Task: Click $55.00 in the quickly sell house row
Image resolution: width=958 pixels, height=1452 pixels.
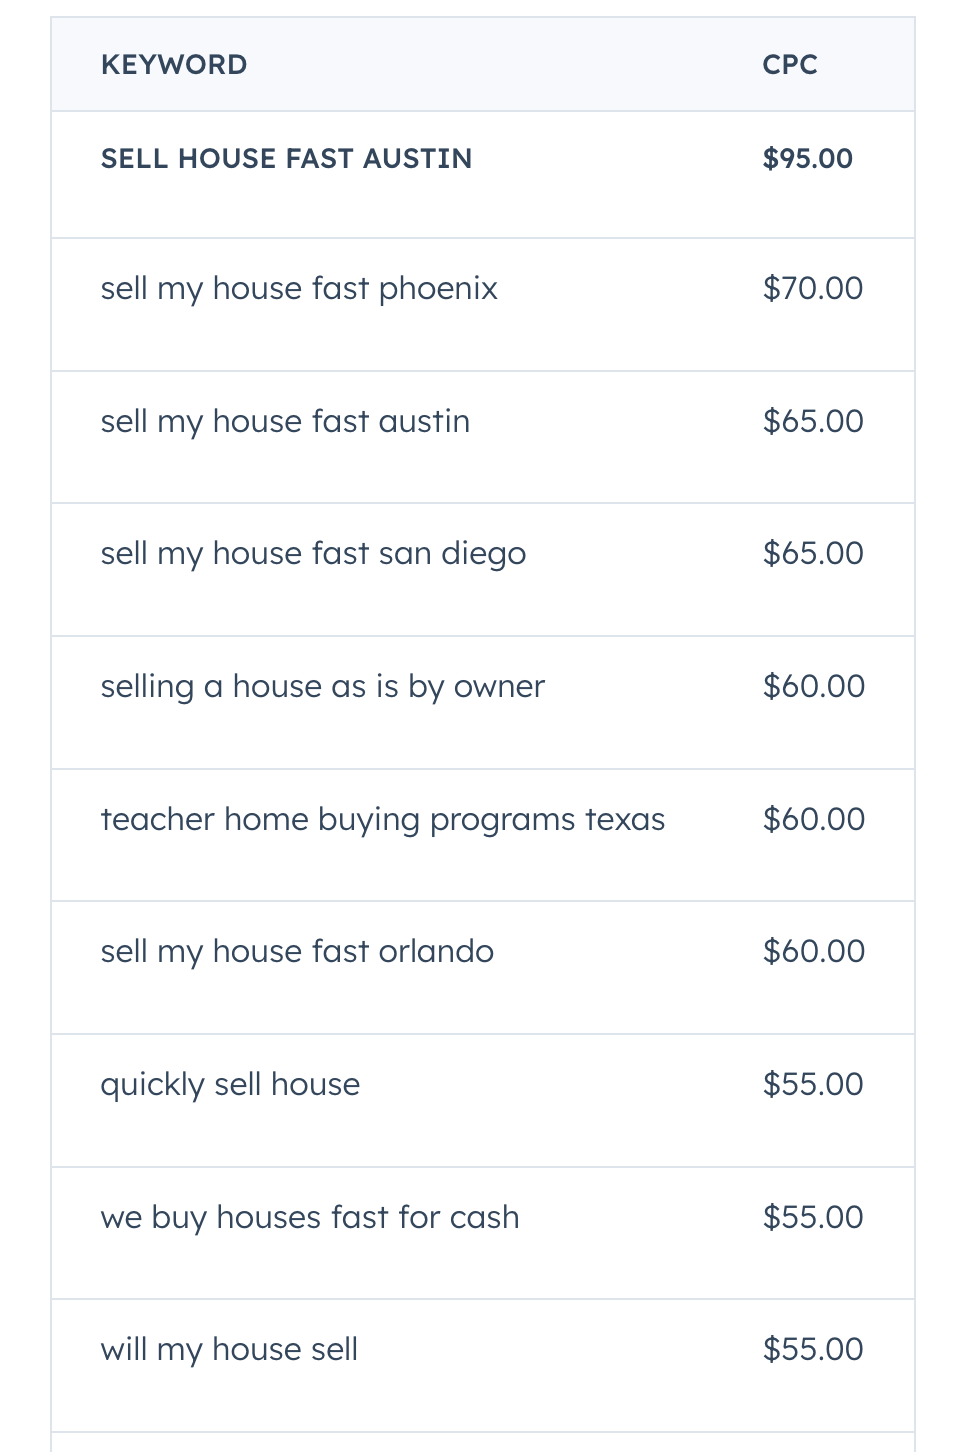Action: pyautogui.click(x=813, y=1085)
